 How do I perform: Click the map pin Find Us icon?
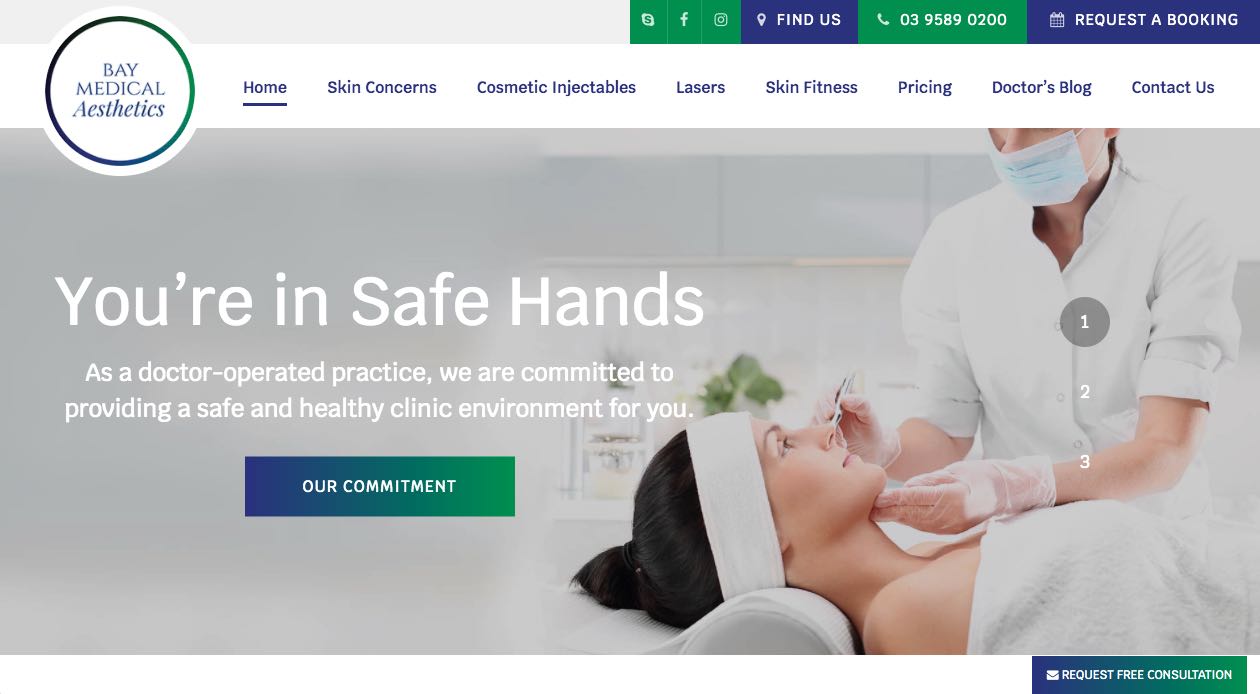(x=761, y=20)
